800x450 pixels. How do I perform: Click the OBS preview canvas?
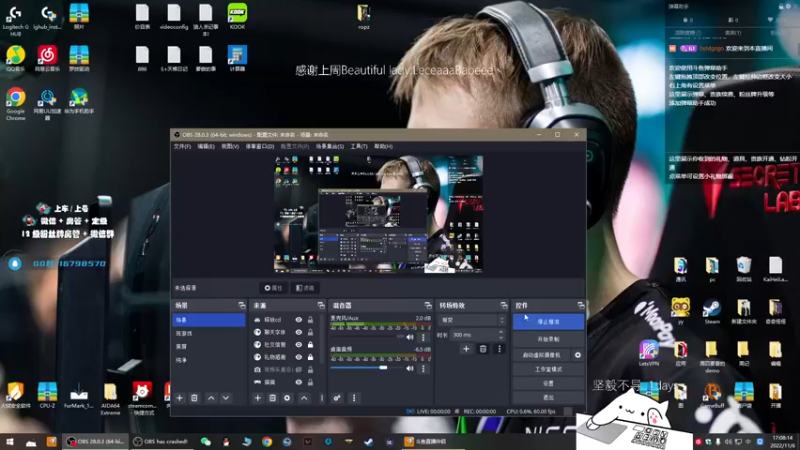(x=378, y=214)
